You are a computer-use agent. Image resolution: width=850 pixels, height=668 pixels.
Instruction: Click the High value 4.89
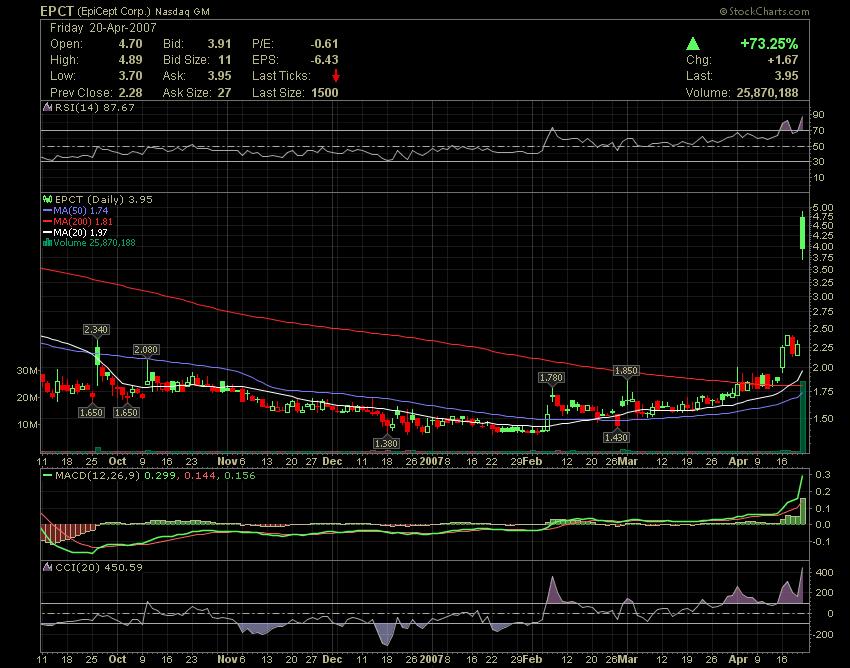(x=131, y=60)
